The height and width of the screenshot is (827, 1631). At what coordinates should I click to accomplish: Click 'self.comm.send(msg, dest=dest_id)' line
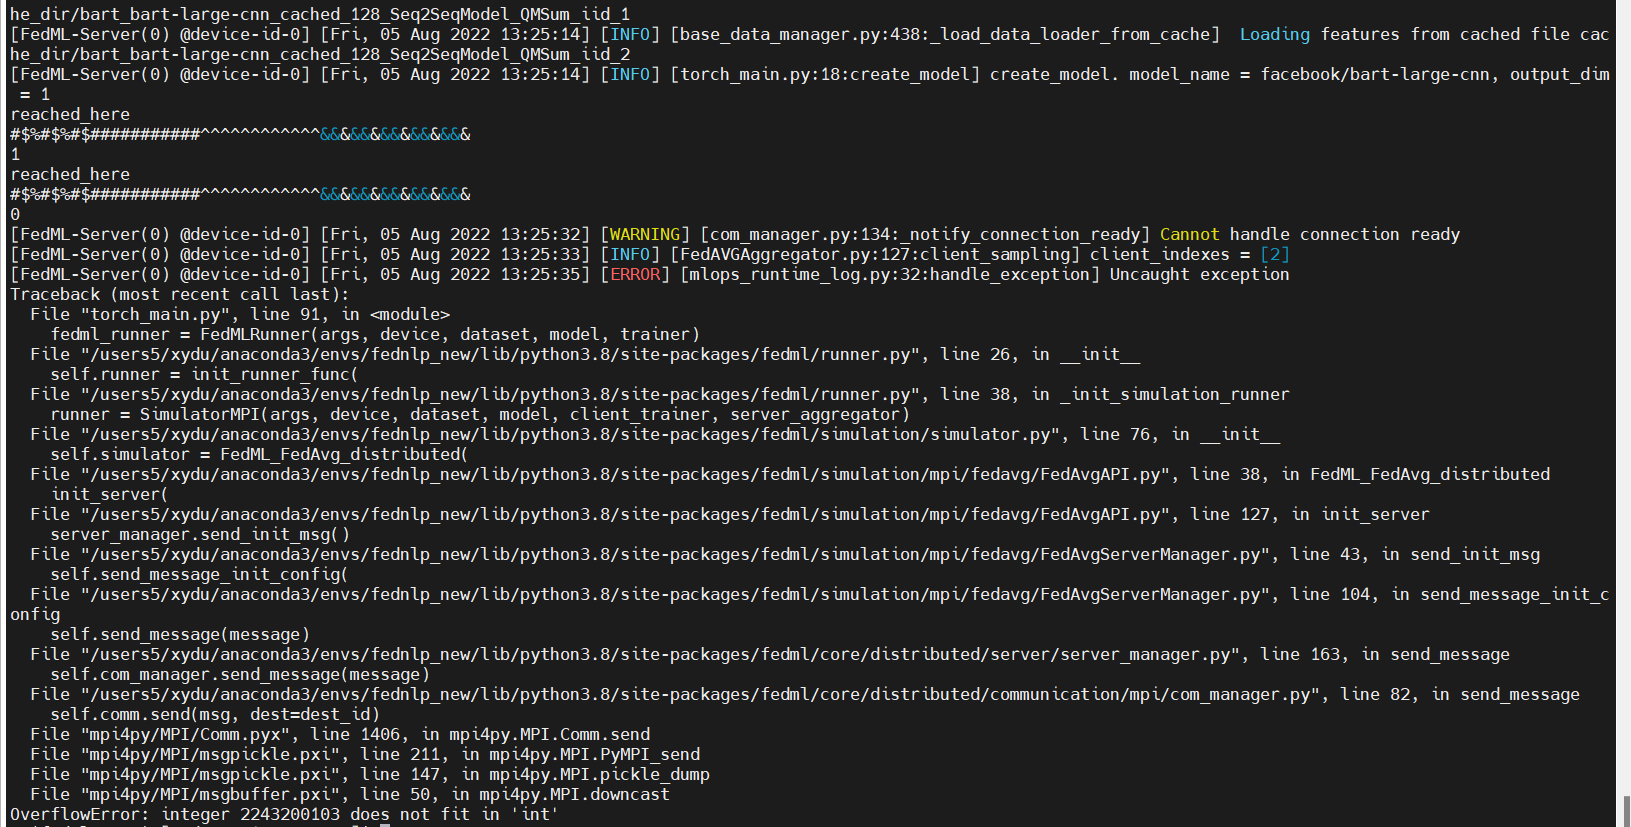click(x=215, y=714)
